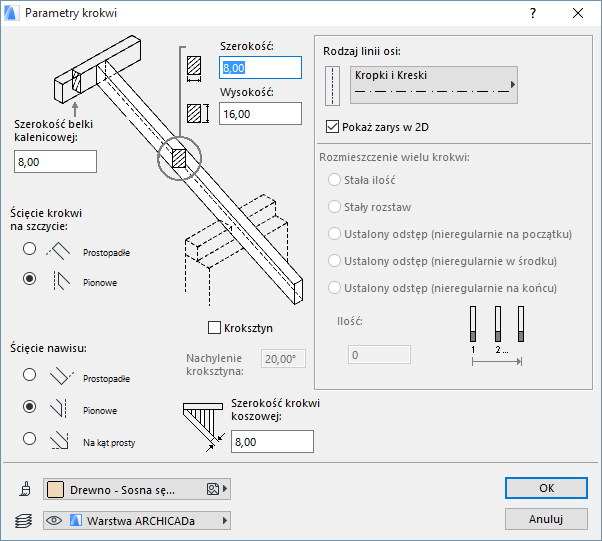Click arrow on line type selector

tap(513, 84)
